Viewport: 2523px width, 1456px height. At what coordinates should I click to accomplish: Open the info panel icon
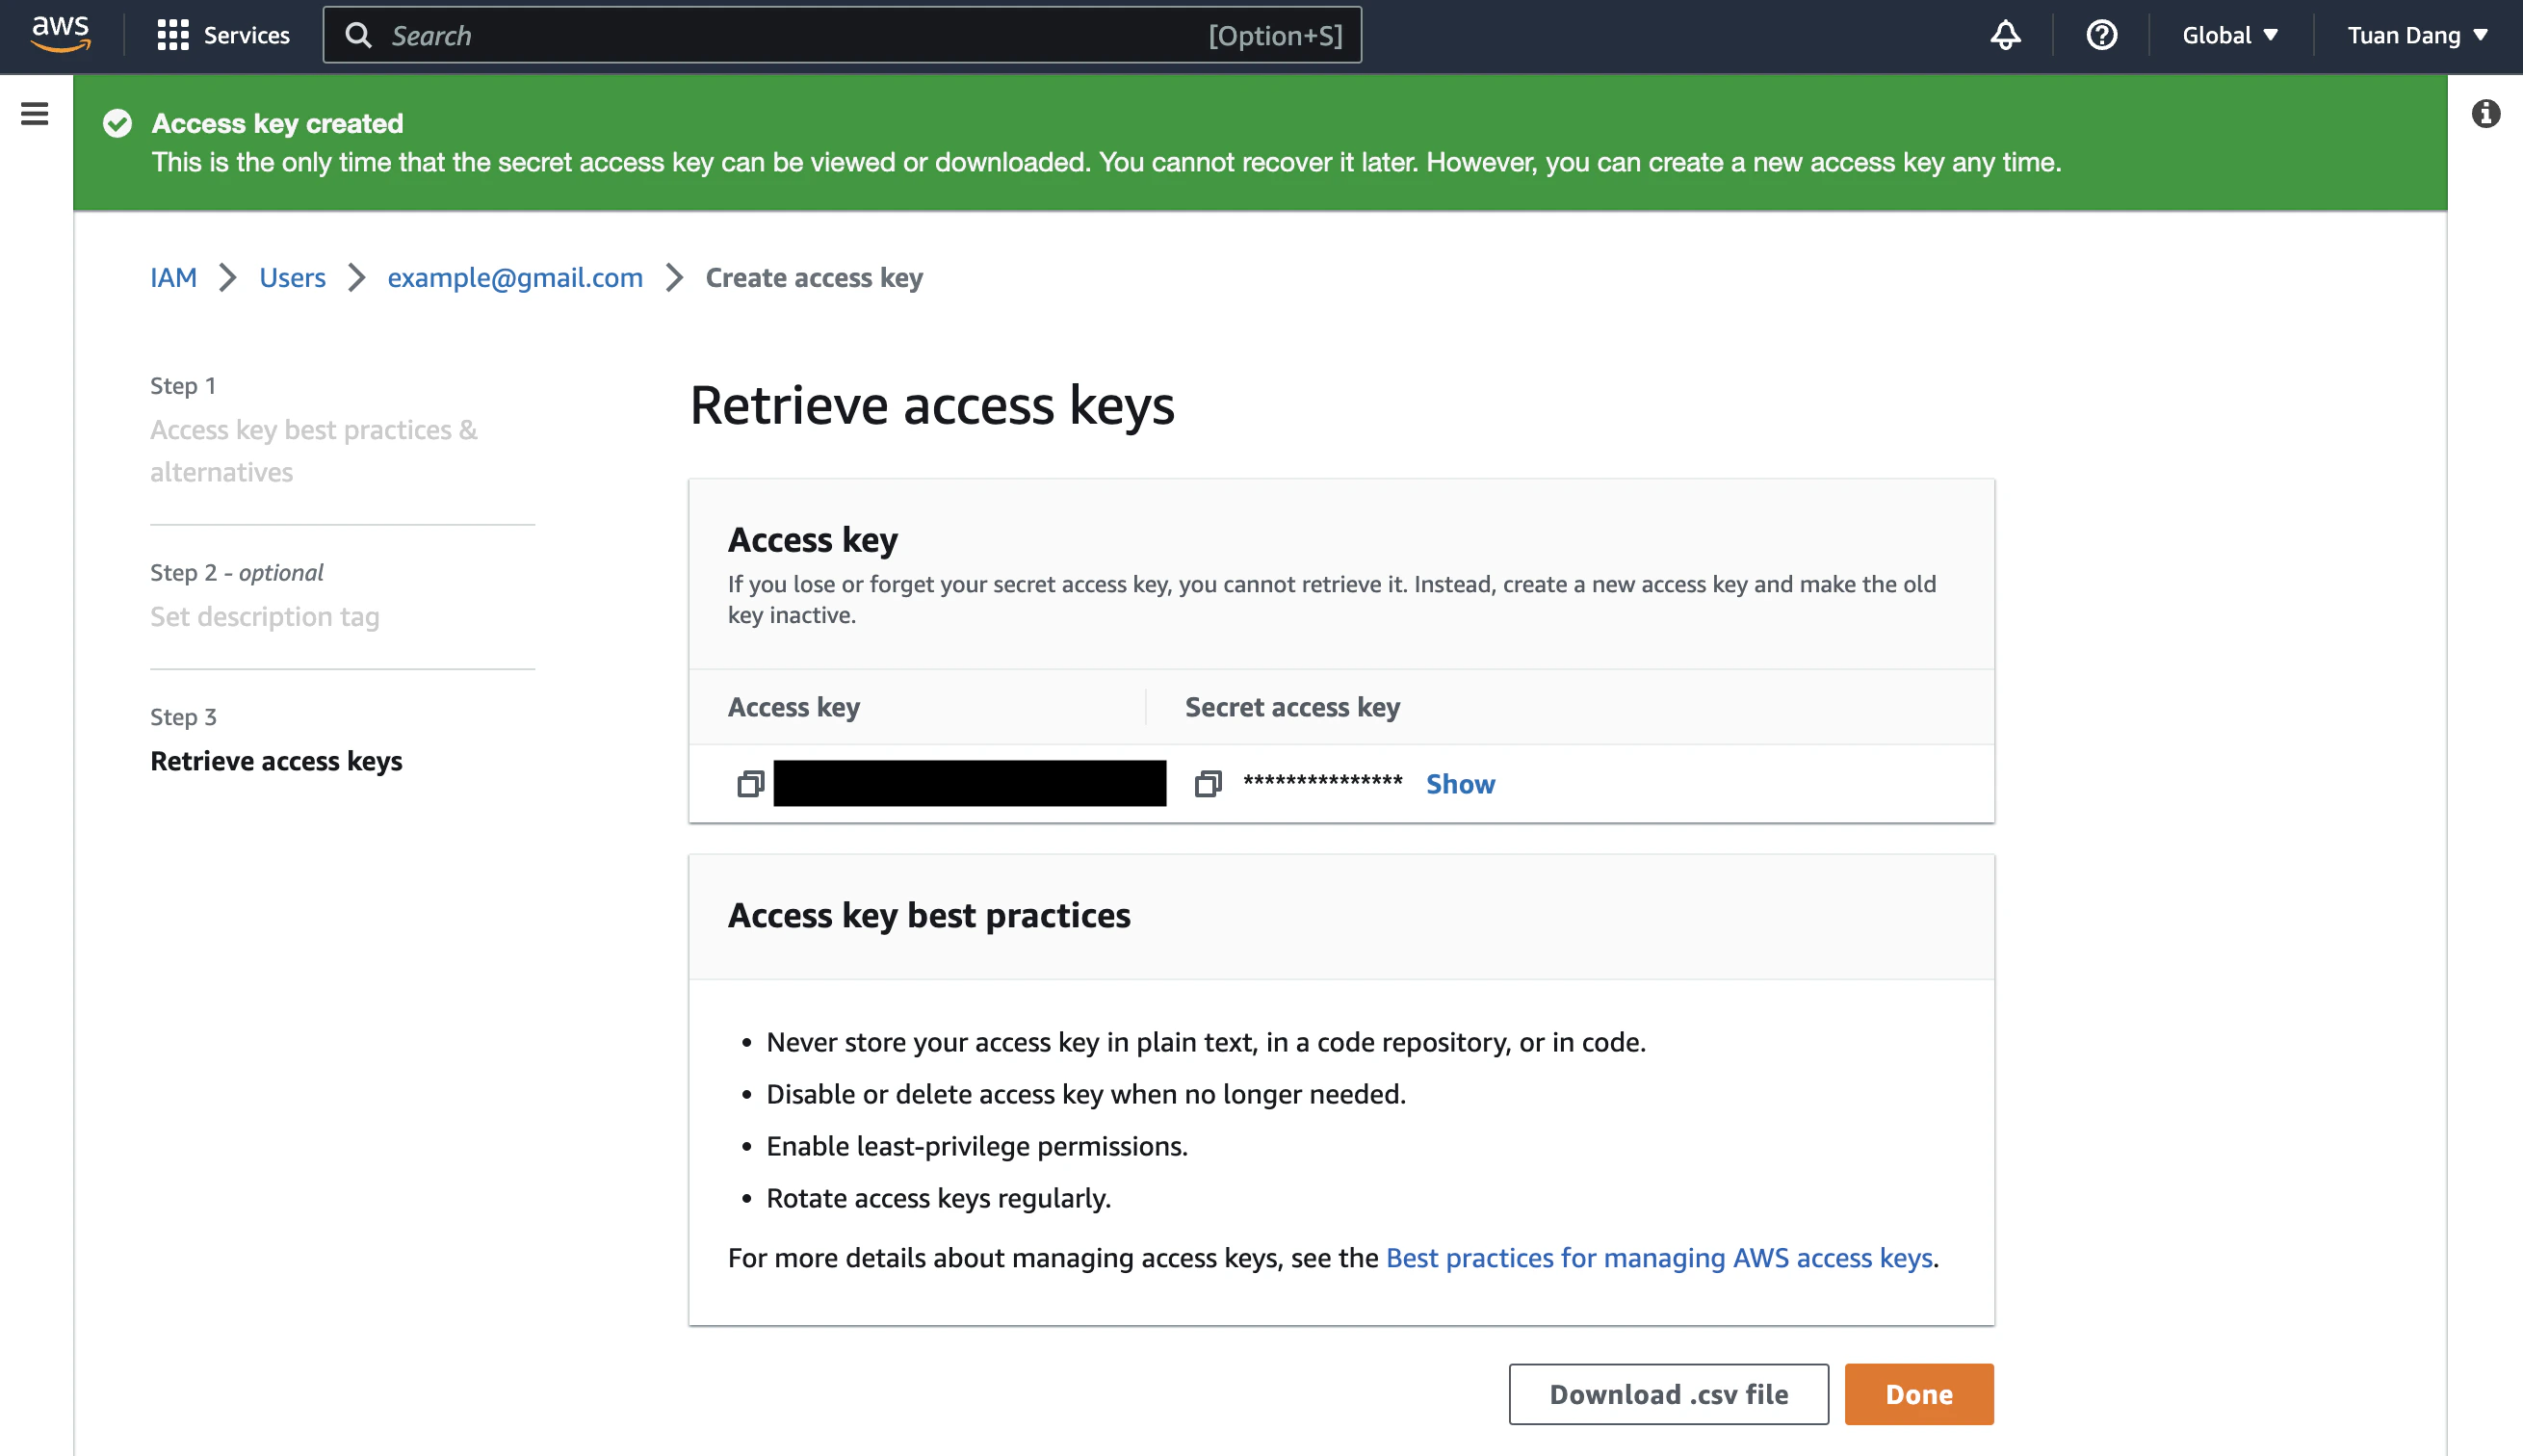(2485, 113)
